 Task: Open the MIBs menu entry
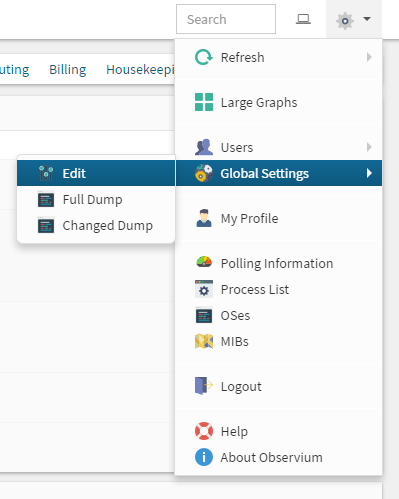(278, 341)
